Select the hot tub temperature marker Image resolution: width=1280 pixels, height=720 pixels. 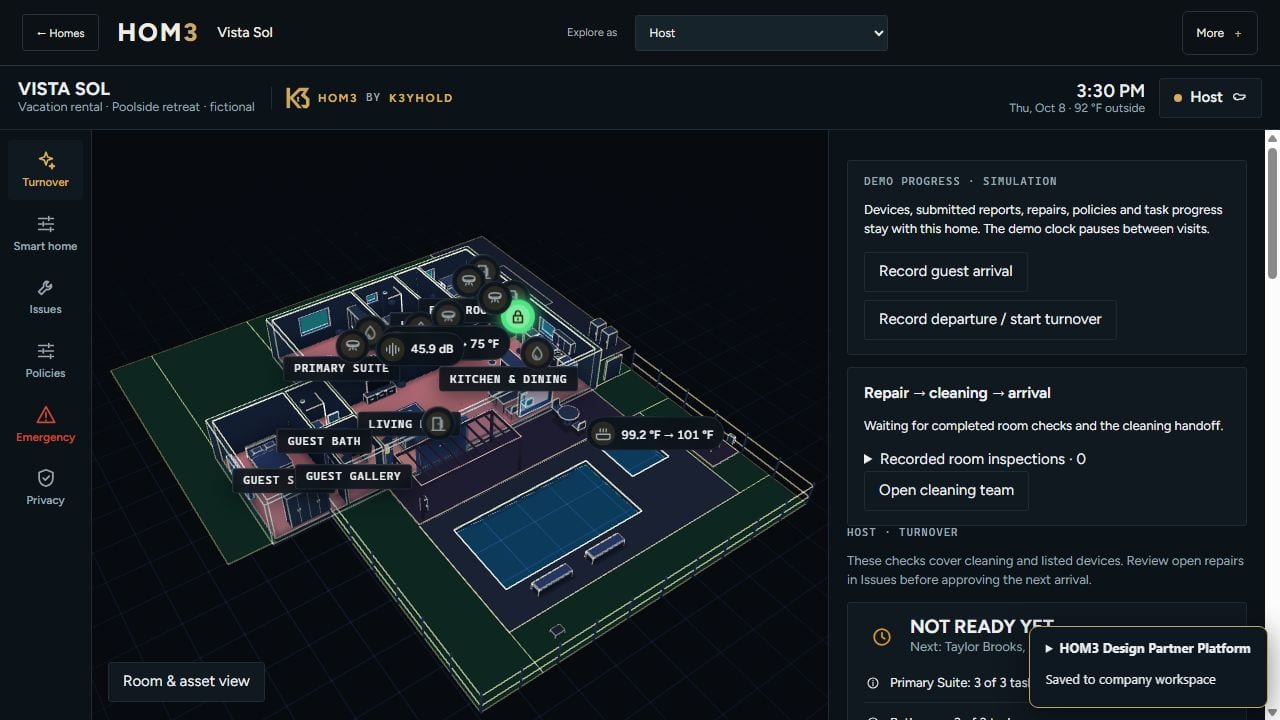pyautogui.click(x=654, y=434)
